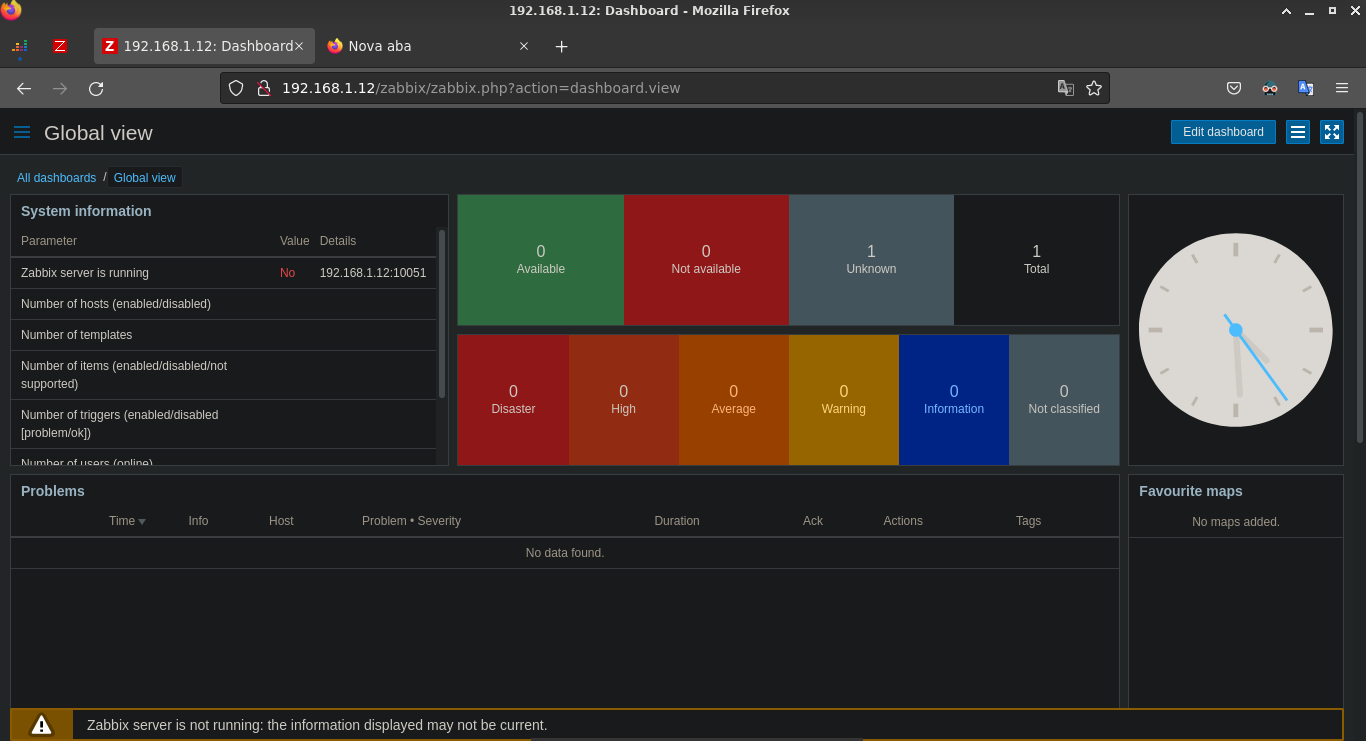Click the analog clock widget
The image size is (1366, 741).
tap(1236, 330)
